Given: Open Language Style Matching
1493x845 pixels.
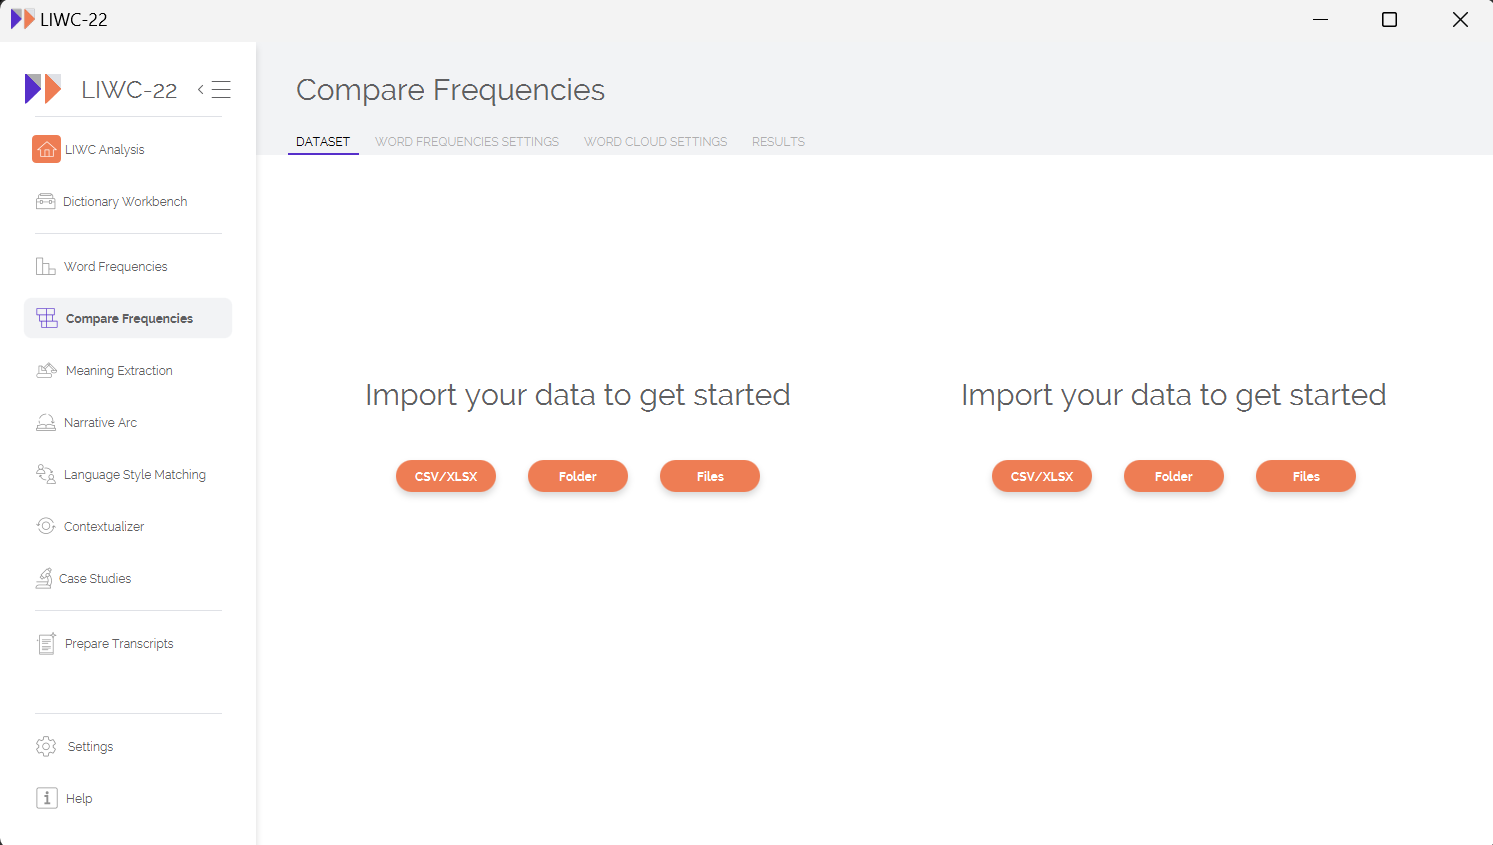Looking at the screenshot, I should 128,474.
